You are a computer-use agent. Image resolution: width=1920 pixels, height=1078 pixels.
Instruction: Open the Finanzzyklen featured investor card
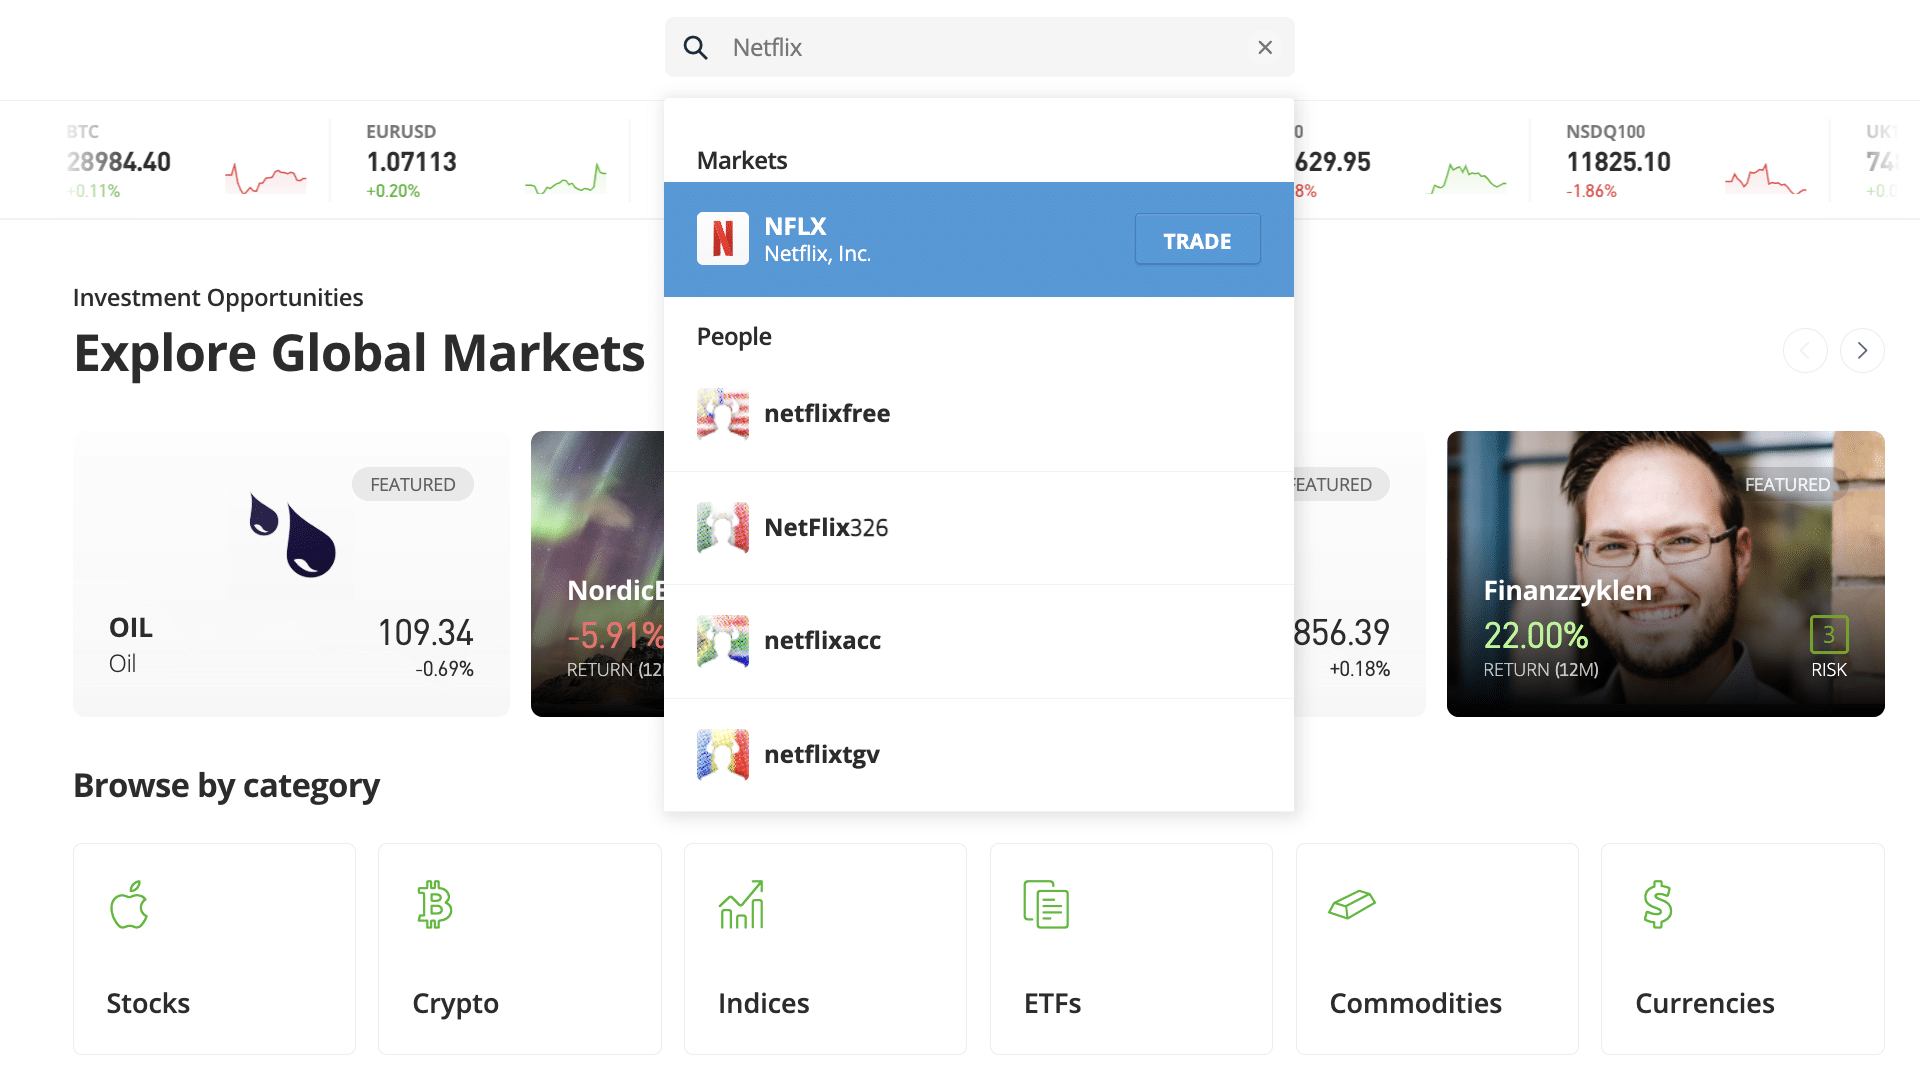coord(1665,574)
